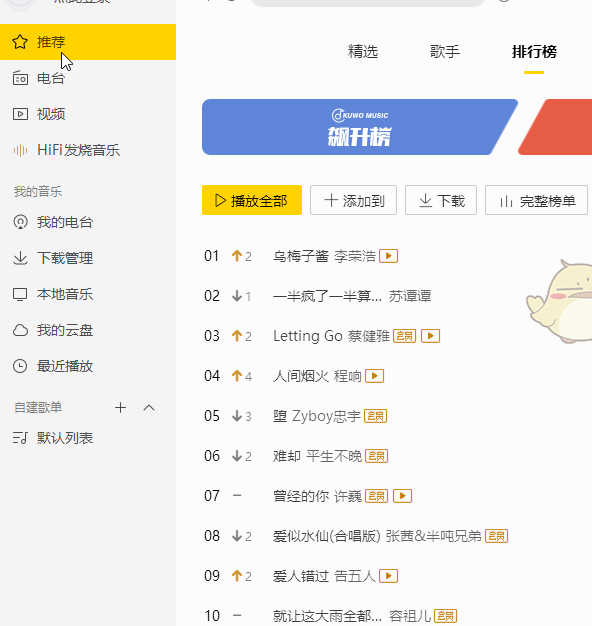592x626 pixels.
Task: Play the MV icon for 乌梅子酱
Action: pos(388,256)
